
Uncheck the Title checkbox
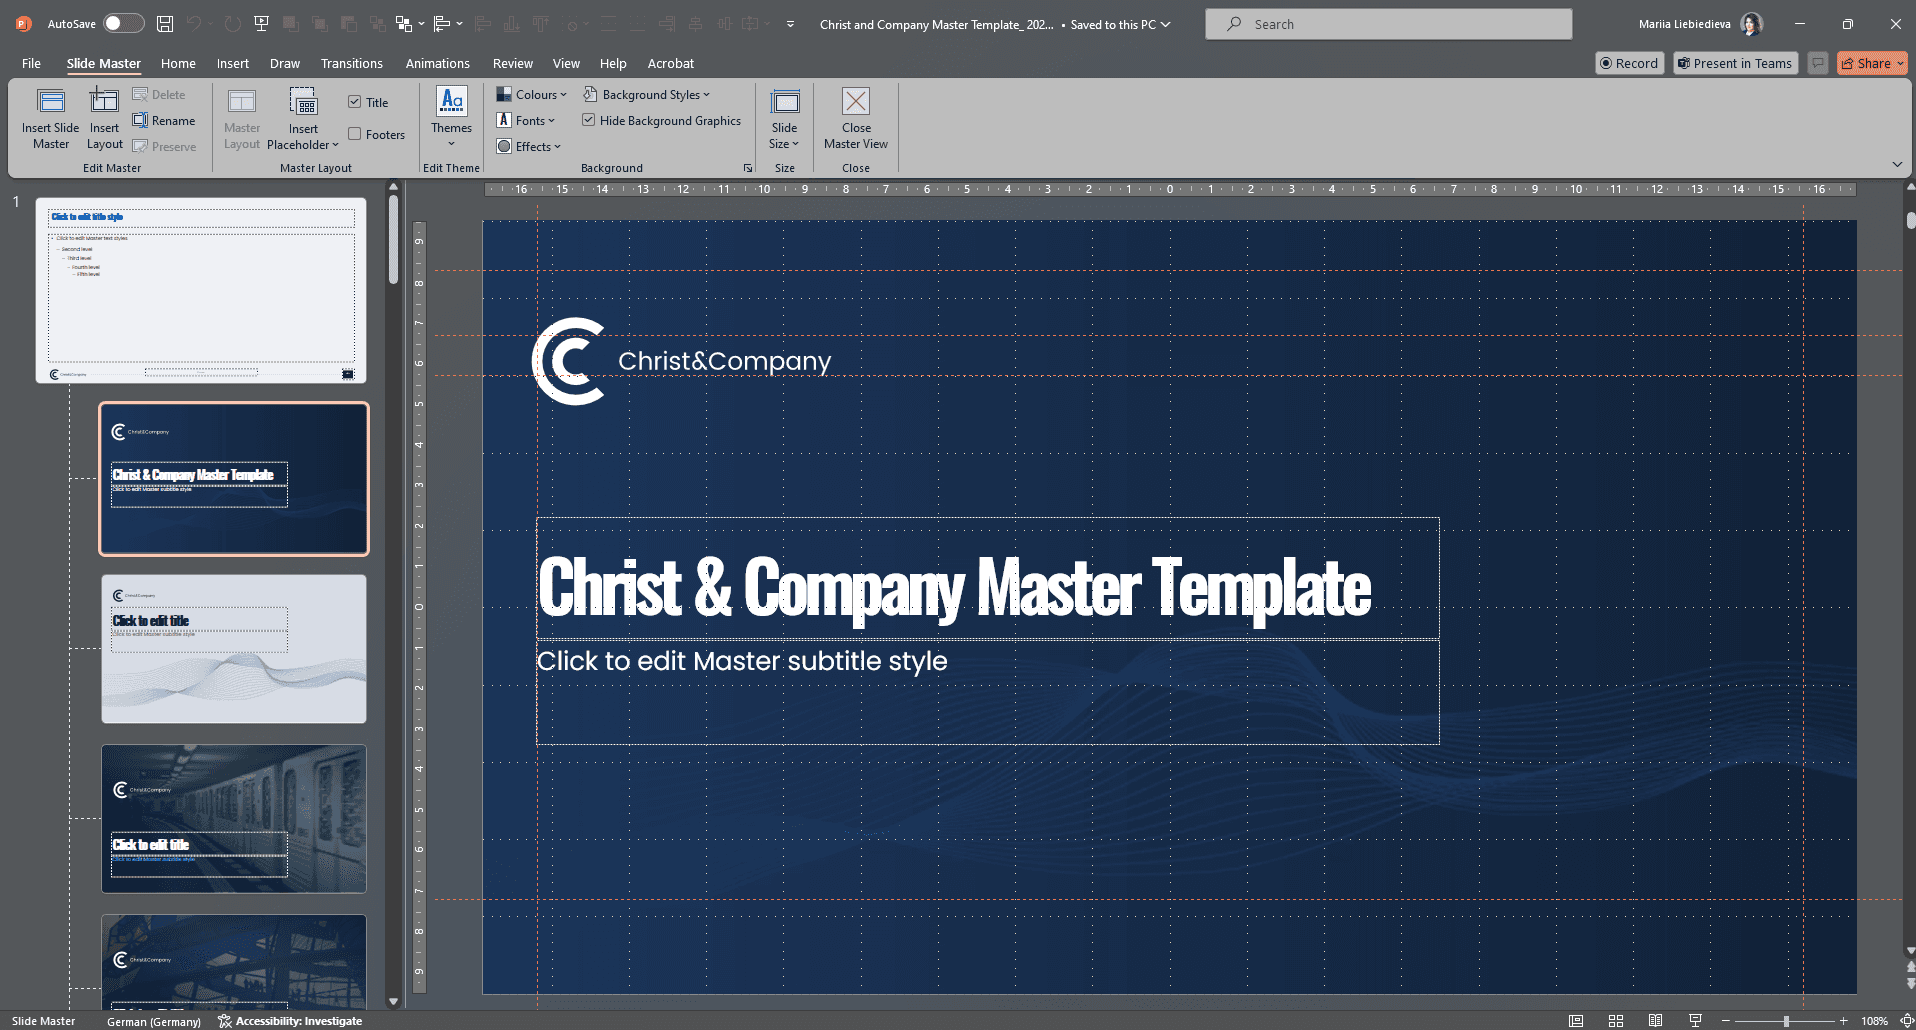click(x=355, y=102)
